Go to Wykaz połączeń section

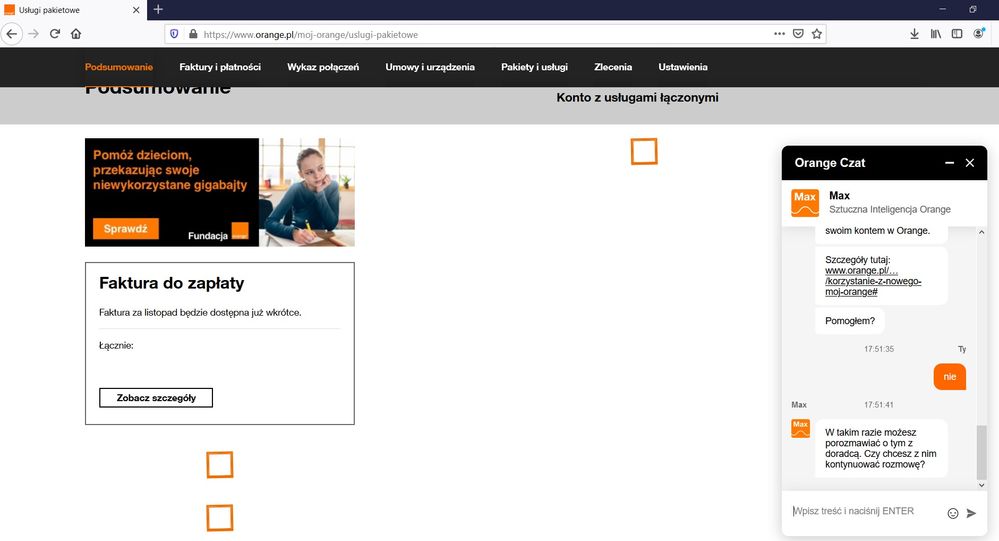click(x=323, y=67)
